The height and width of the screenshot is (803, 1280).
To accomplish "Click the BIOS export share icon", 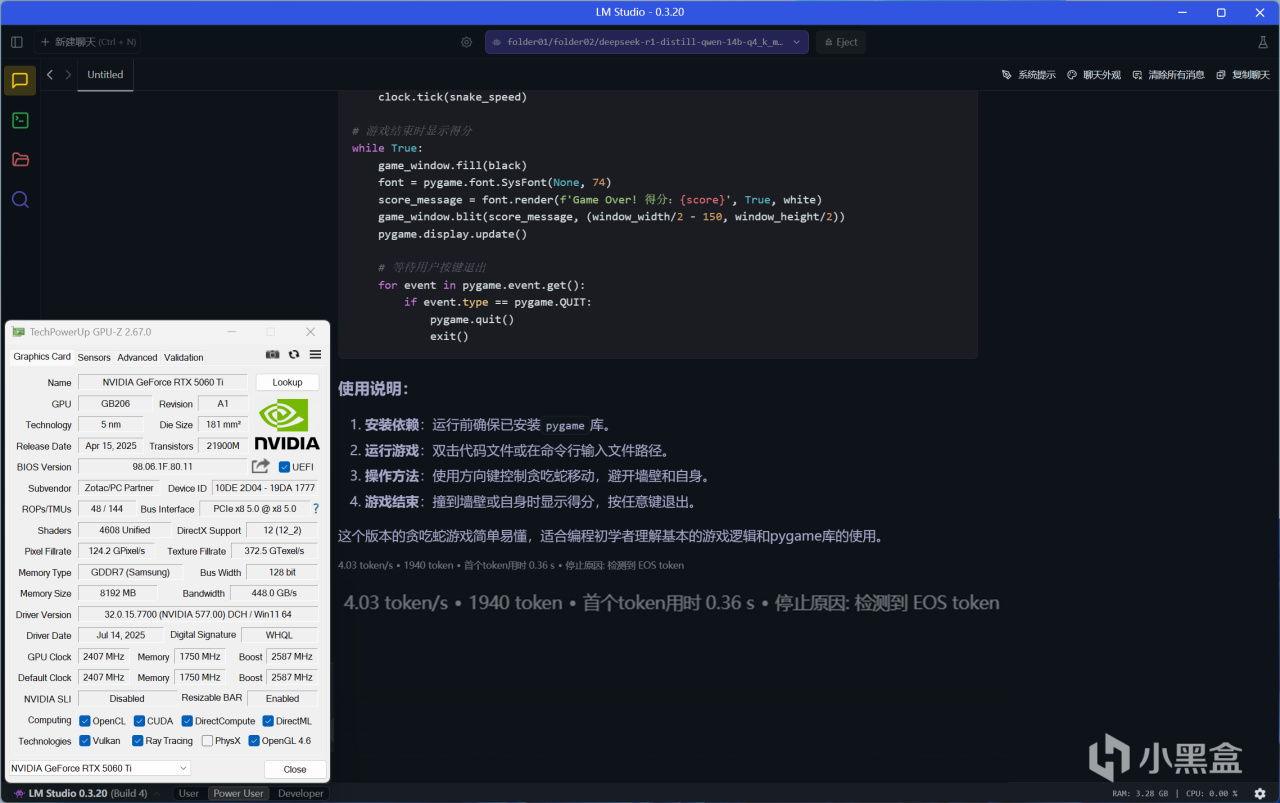I will tap(260, 466).
